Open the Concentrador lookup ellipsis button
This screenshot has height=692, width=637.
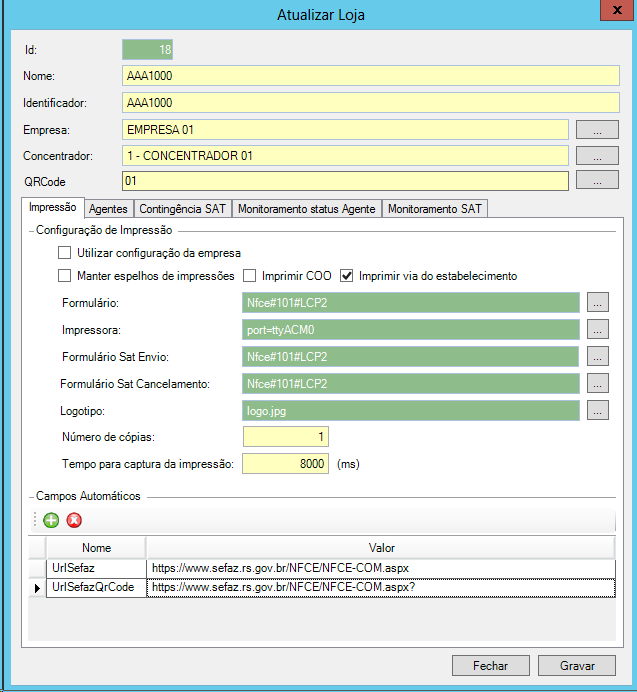click(x=597, y=155)
